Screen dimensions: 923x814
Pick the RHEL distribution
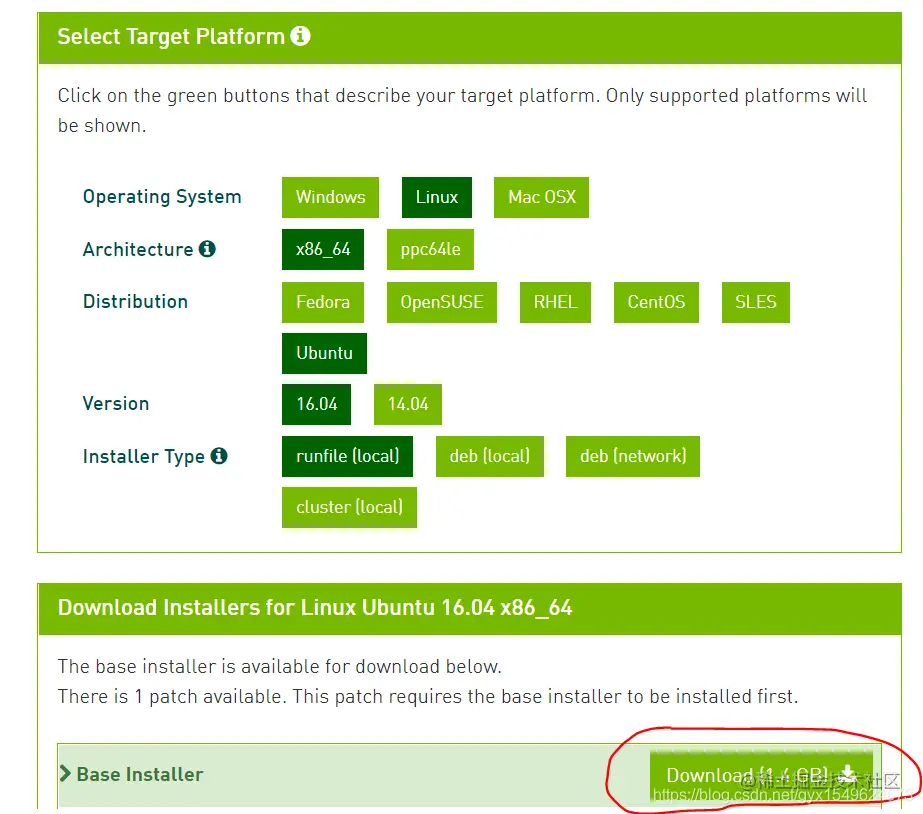[x=555, y=302]
